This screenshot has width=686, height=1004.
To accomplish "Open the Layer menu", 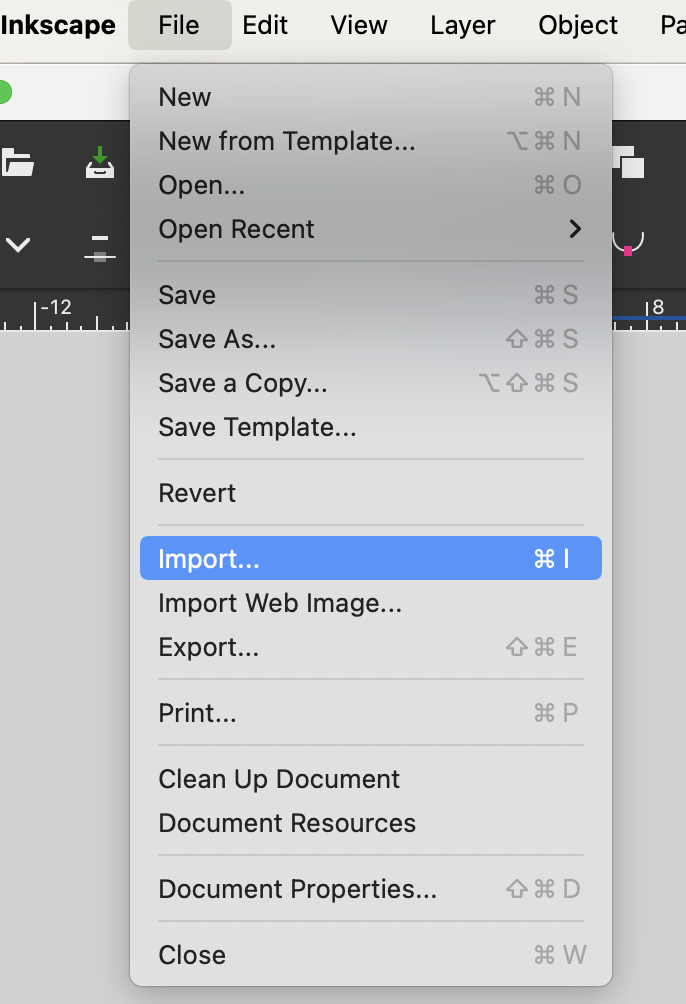I will 462,26.
